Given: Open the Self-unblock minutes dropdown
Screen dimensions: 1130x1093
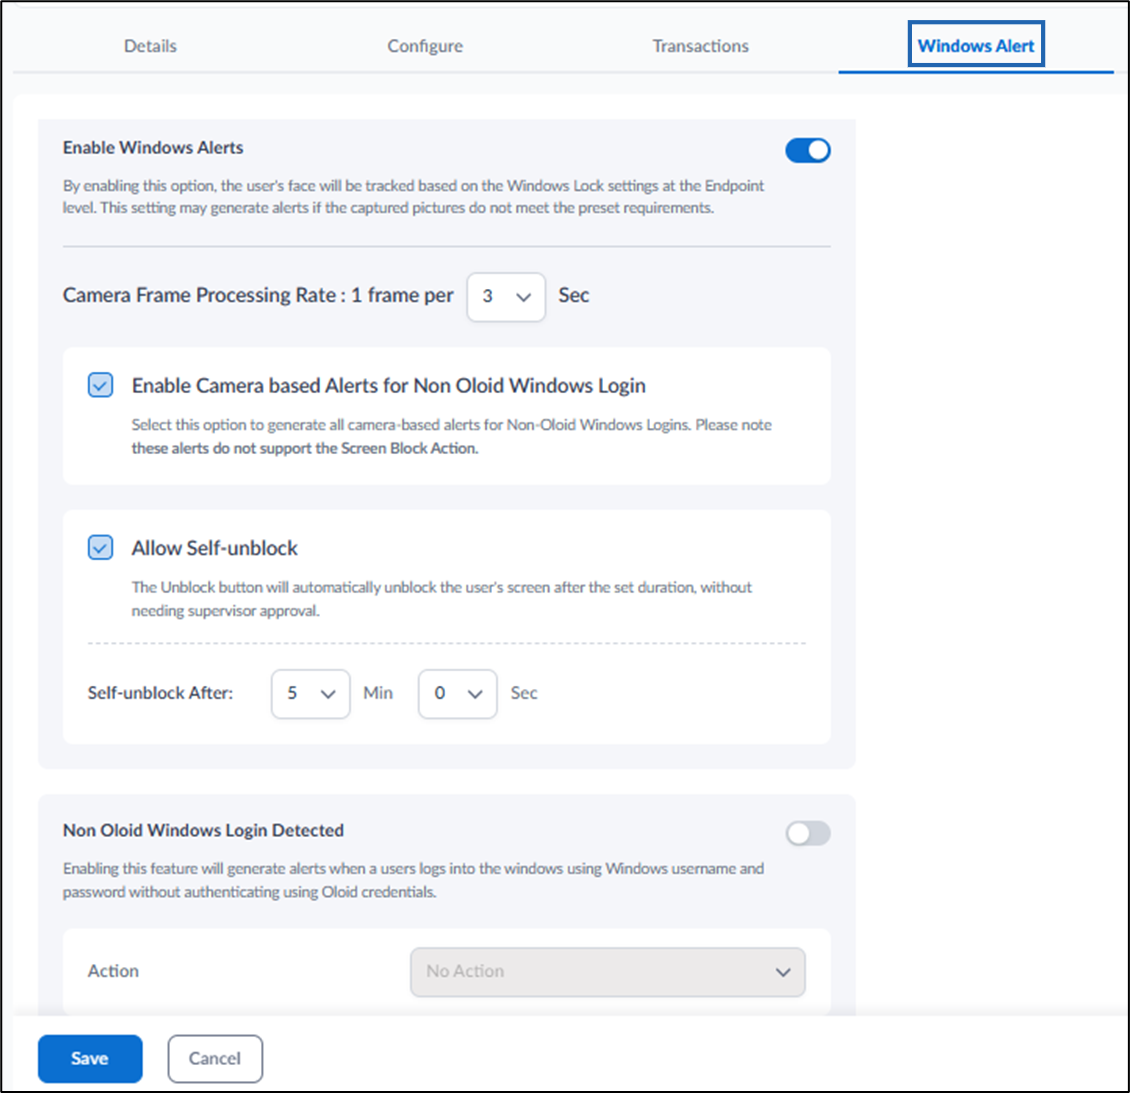Looking at the screenshot, I should [x=311, y=694].
